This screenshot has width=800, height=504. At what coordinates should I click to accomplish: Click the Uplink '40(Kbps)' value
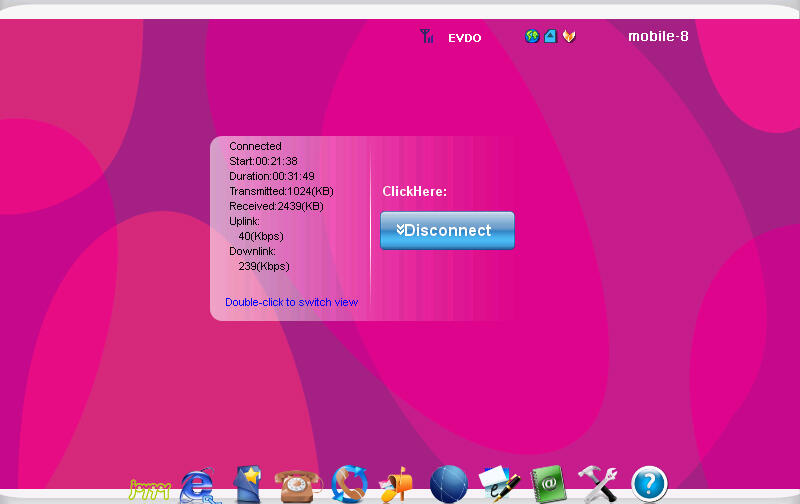[261, 236]
